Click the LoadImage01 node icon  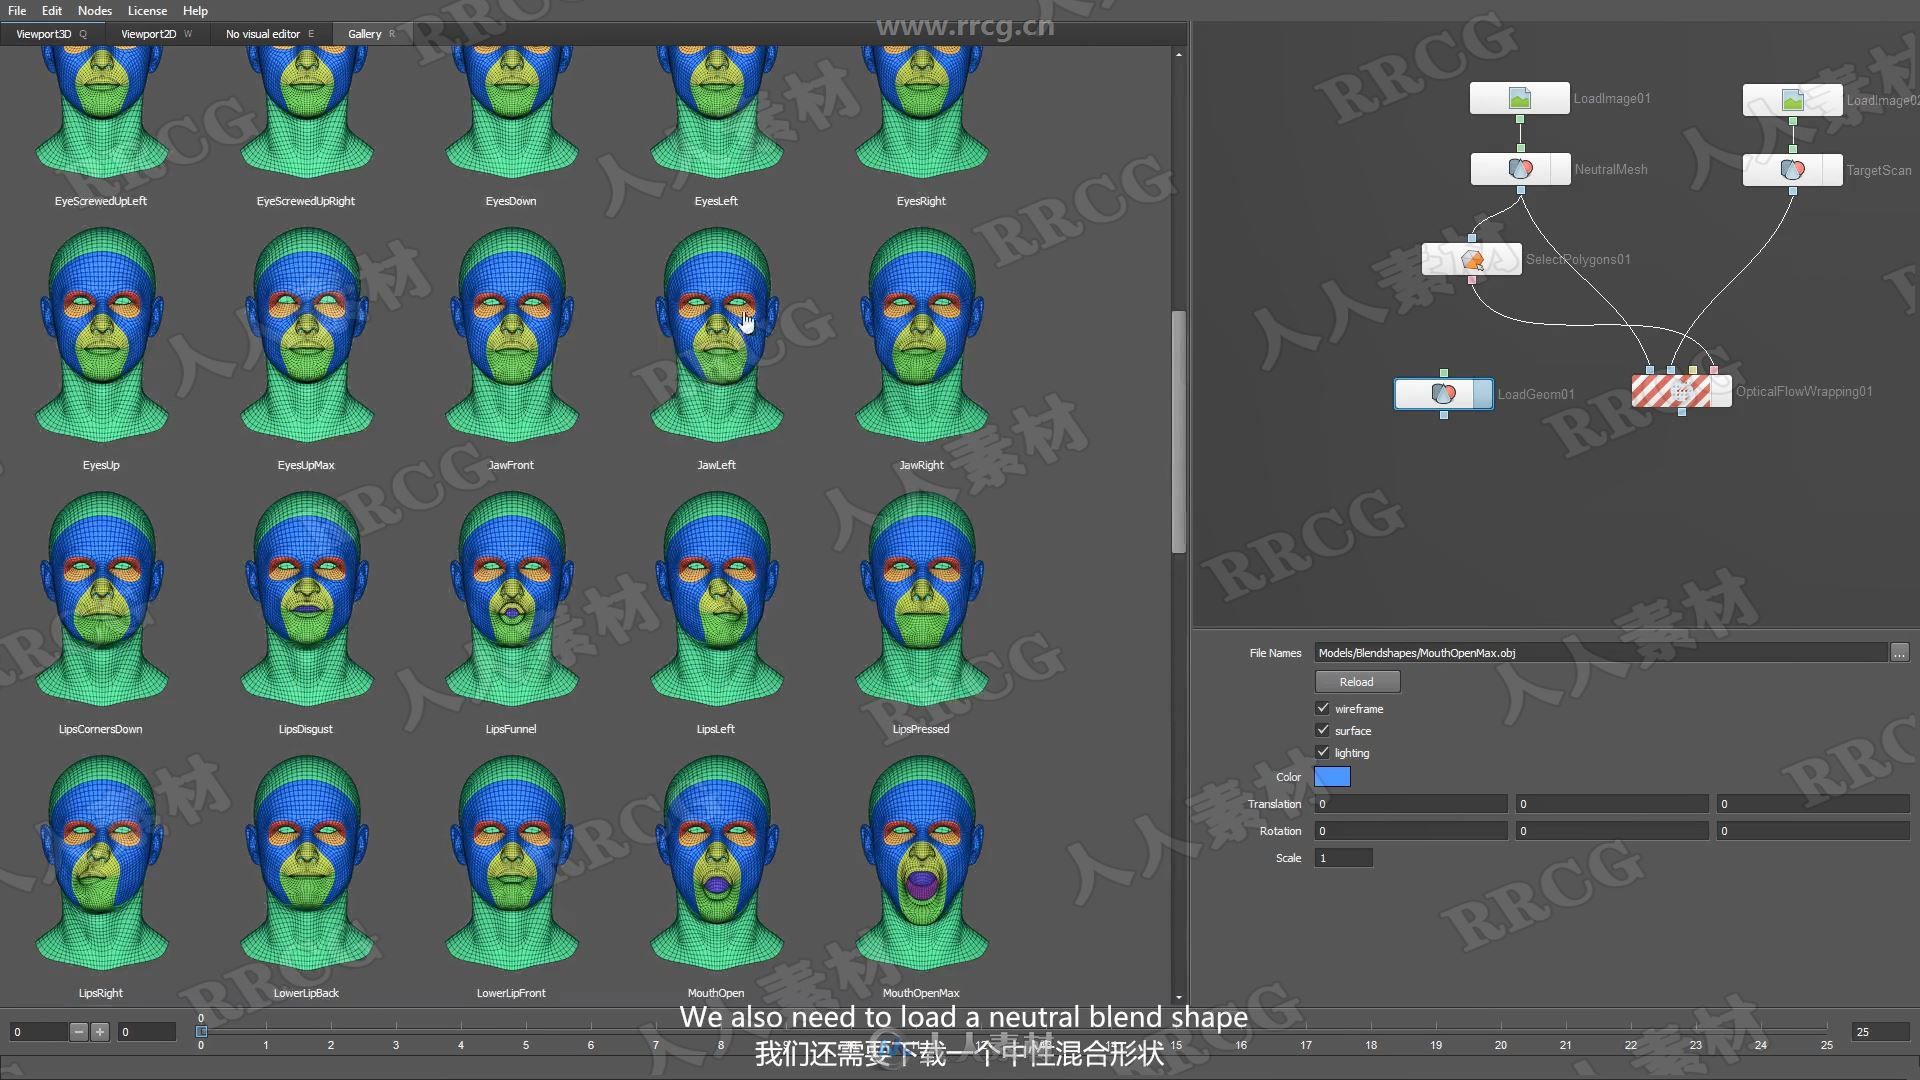click(1519, 96)
